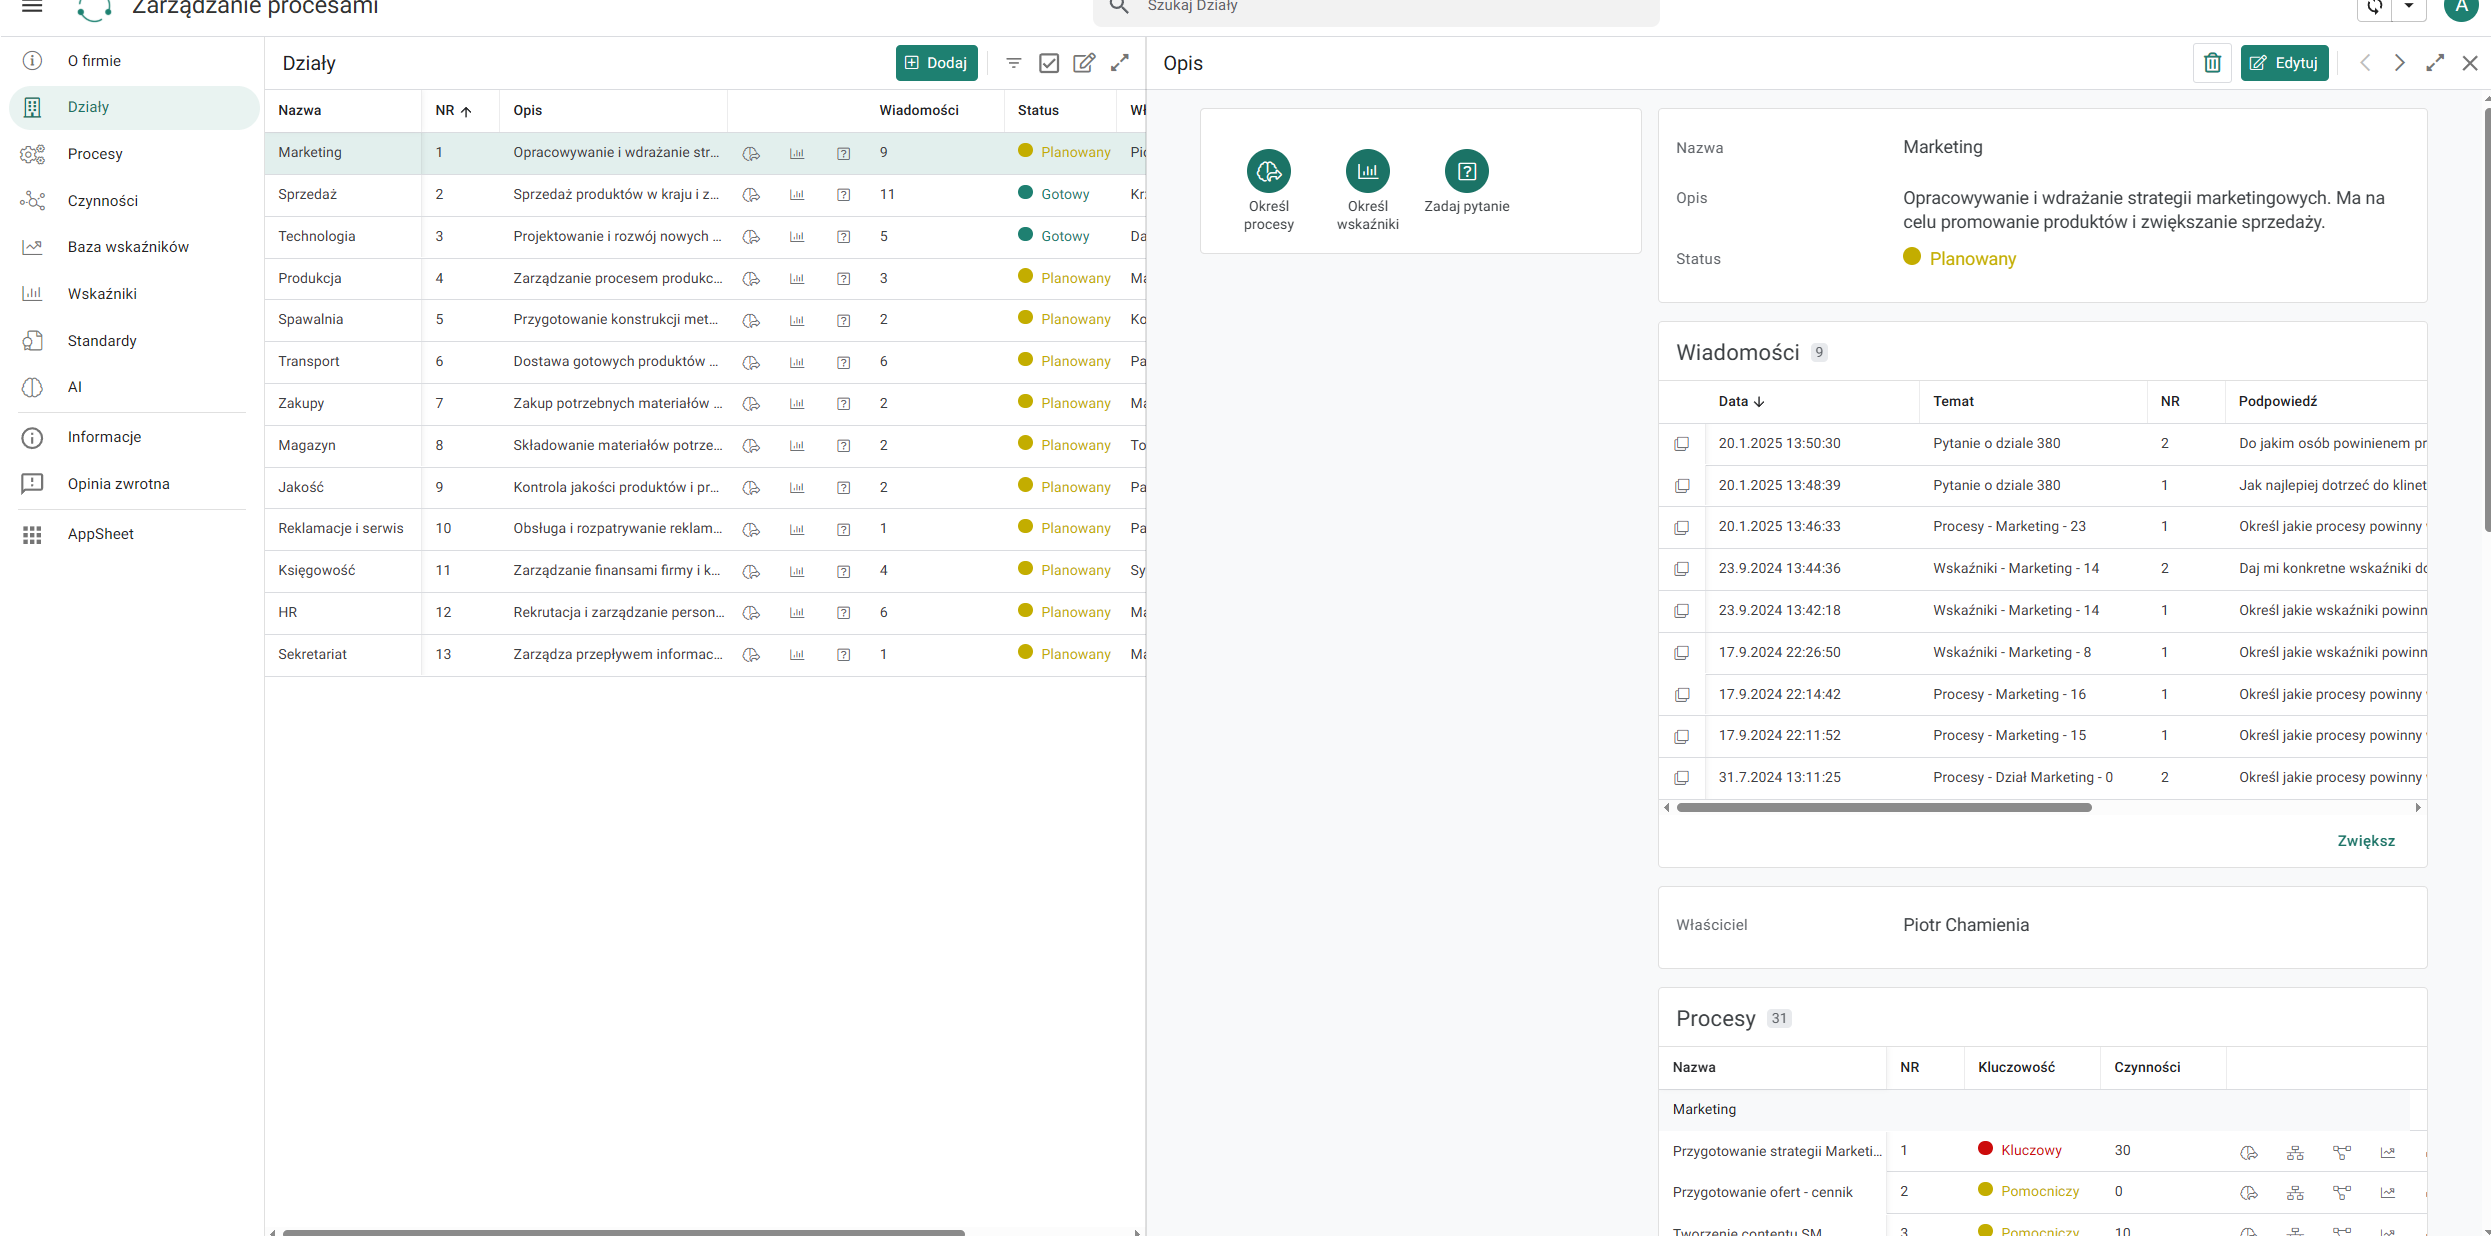The width and height of the screenshot is (2491, 1240).
Task: Open copy icon for 20.1.2025 13:50:30 message
Action: [1682, 444]
